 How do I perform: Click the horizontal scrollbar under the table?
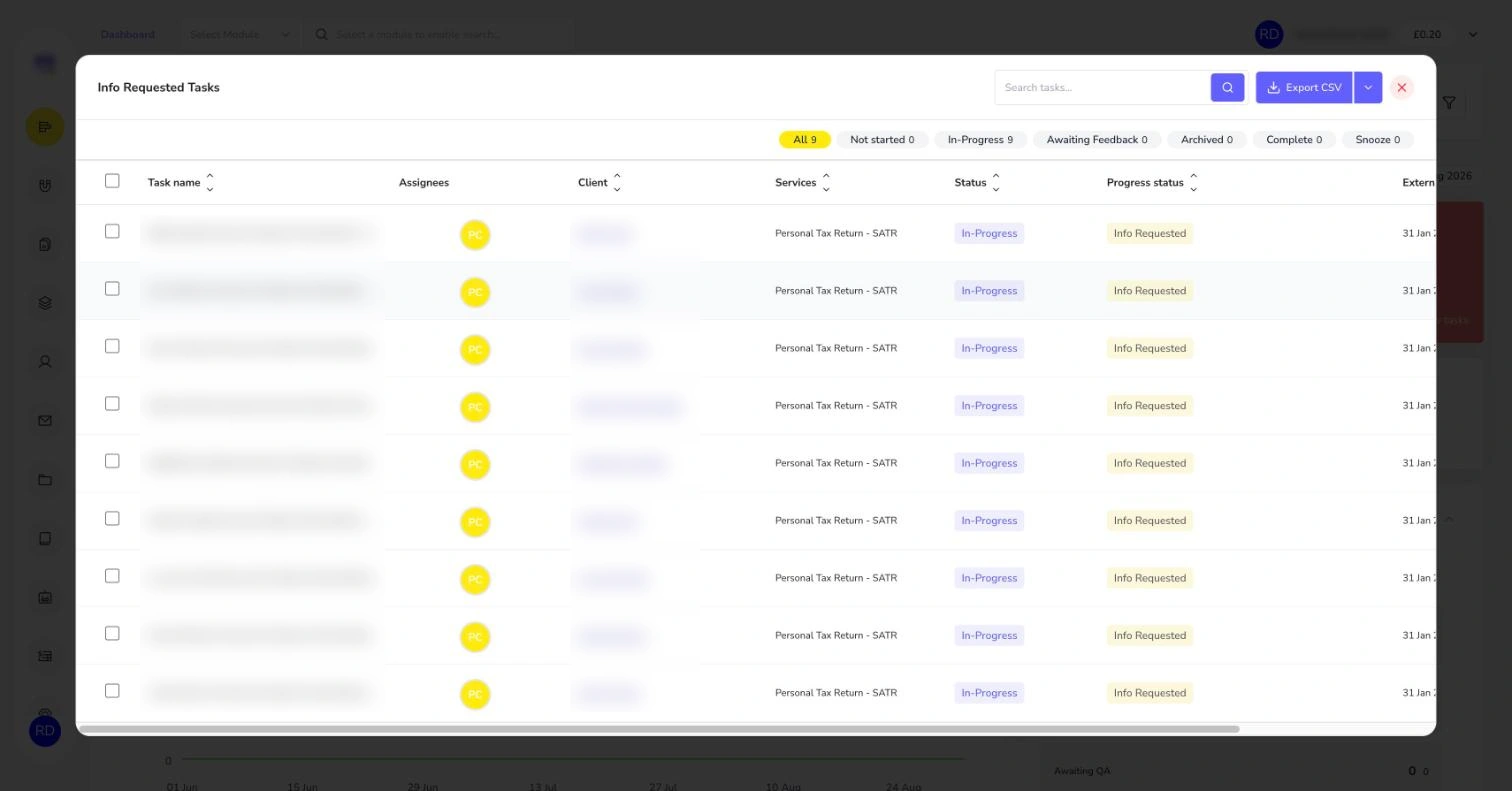(659, 729)
